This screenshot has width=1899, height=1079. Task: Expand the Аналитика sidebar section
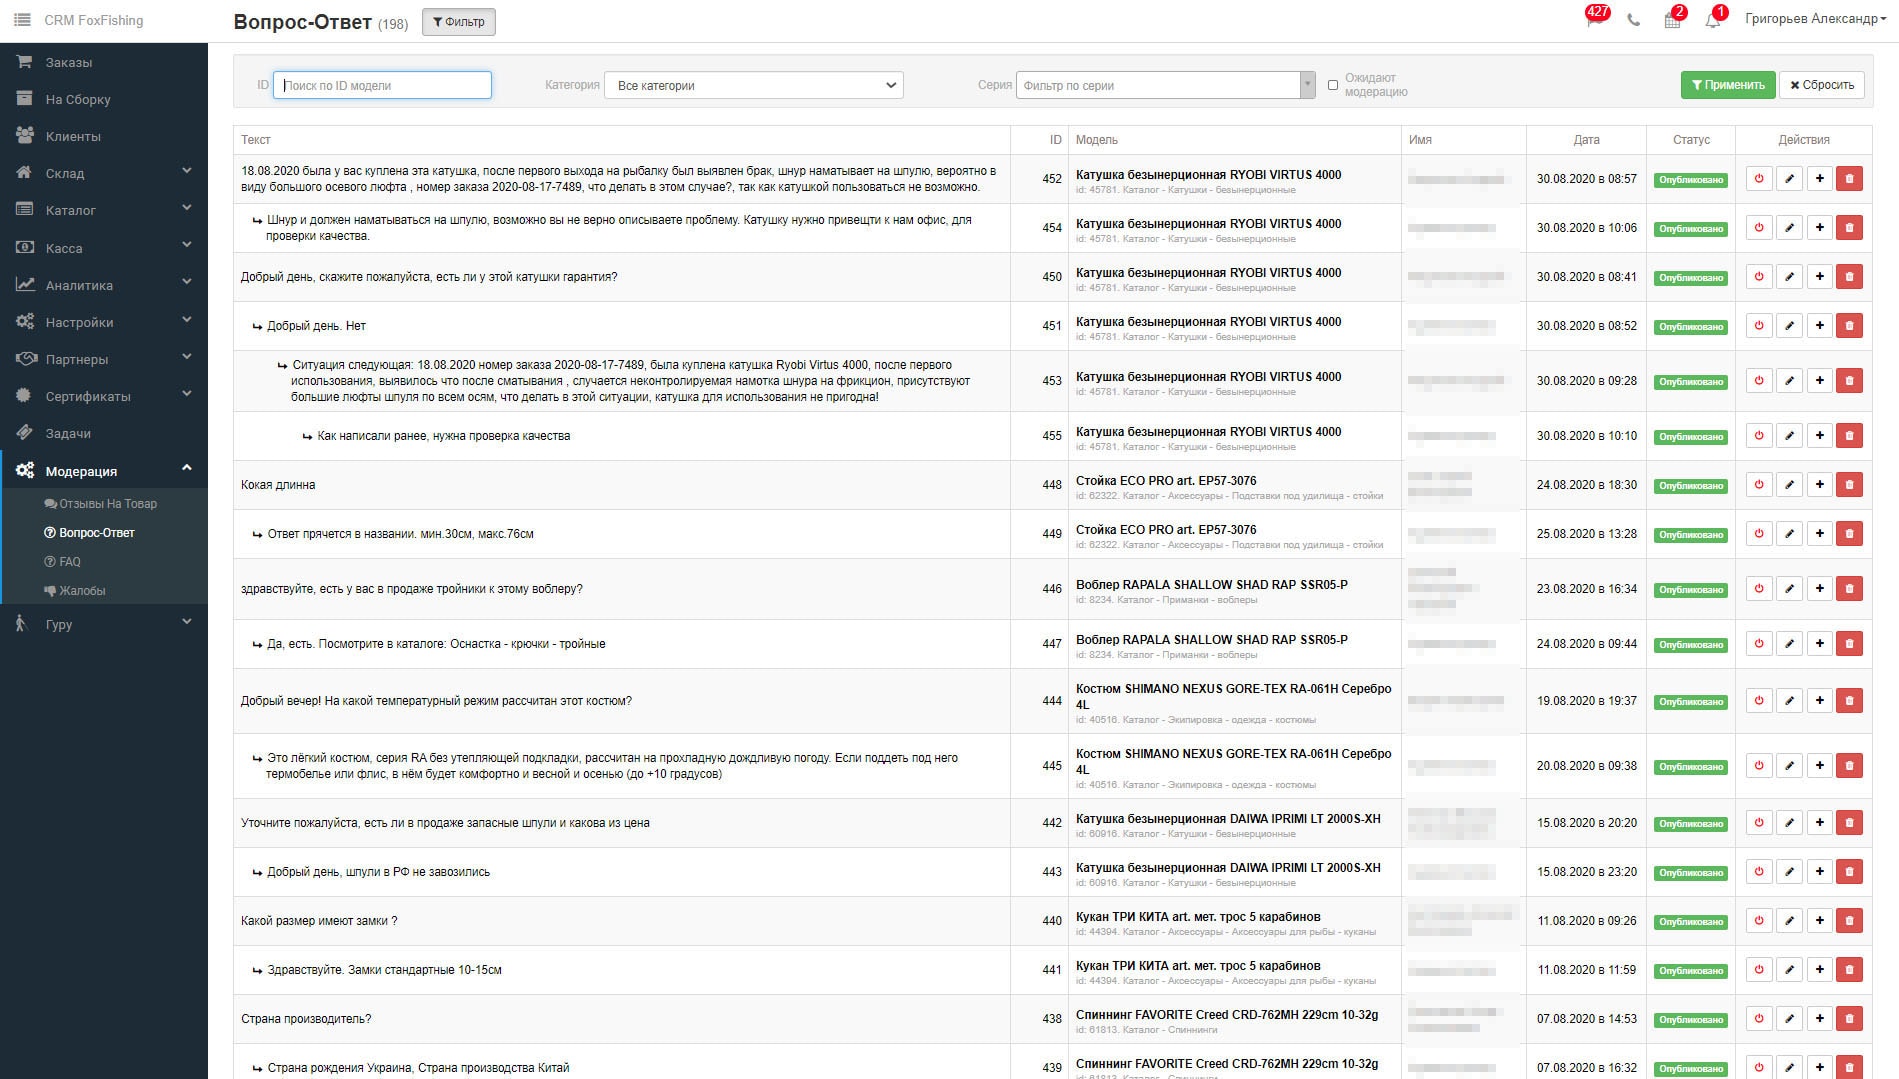104,285
